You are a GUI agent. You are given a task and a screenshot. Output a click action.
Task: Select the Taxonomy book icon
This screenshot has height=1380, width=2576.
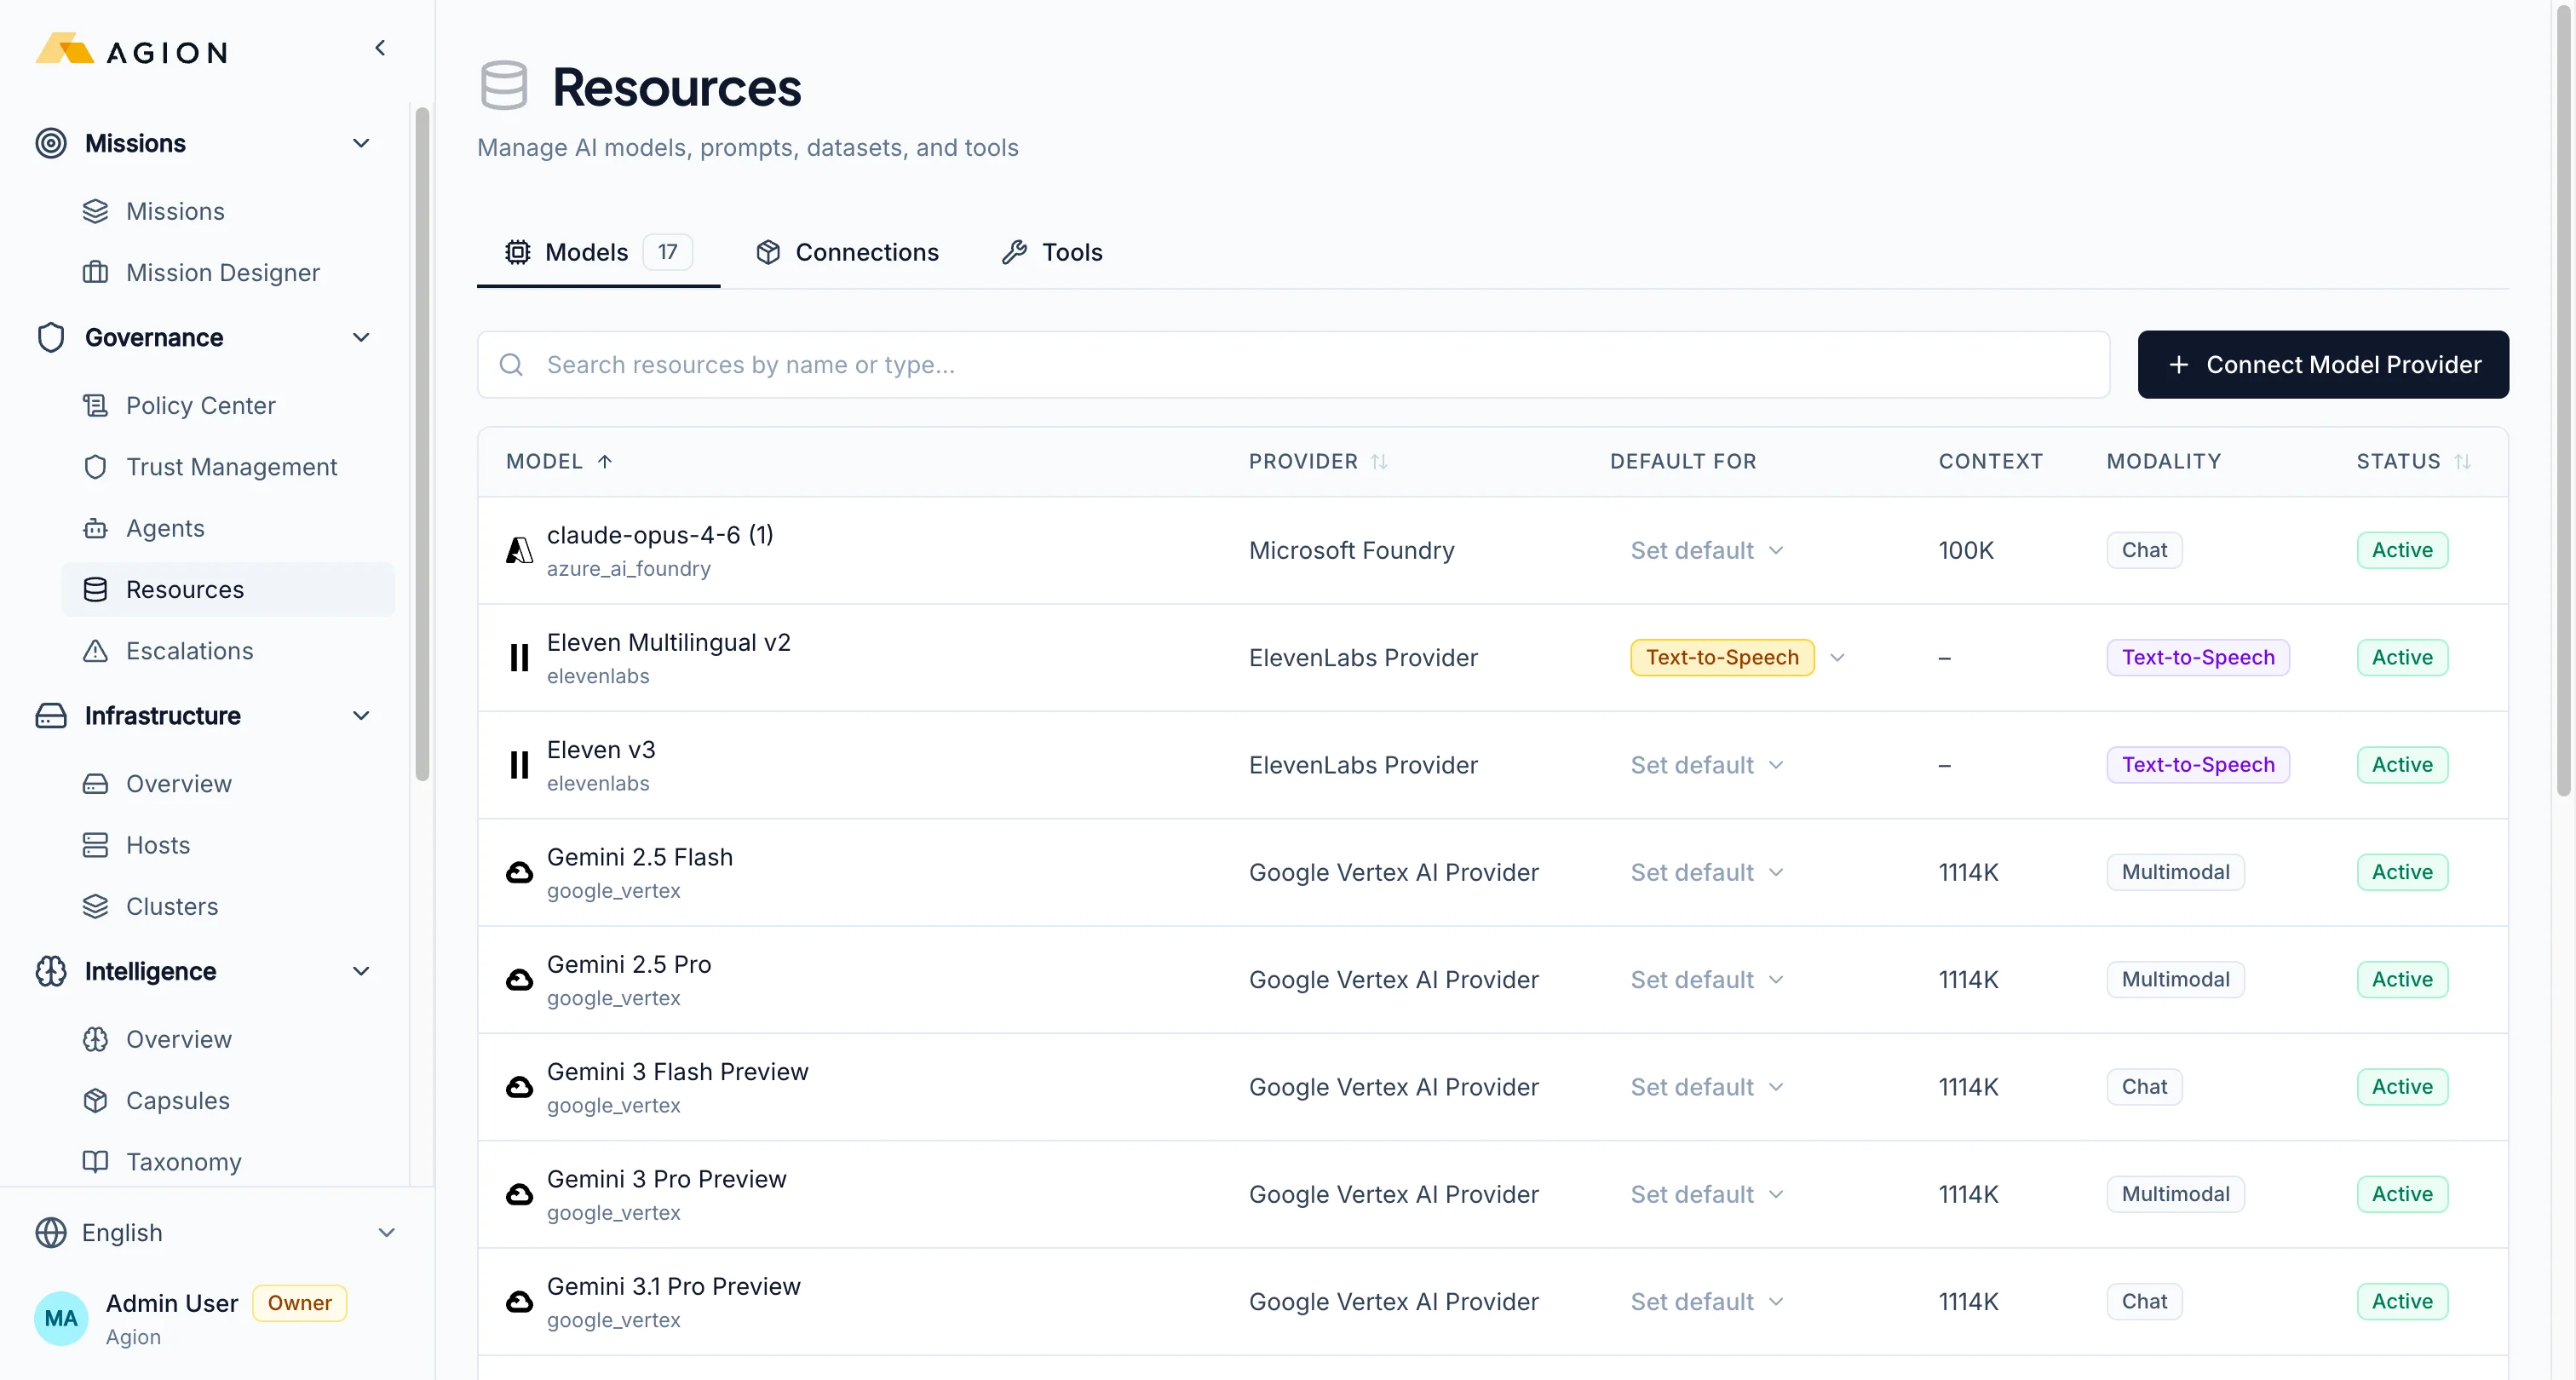point(96,1161)
